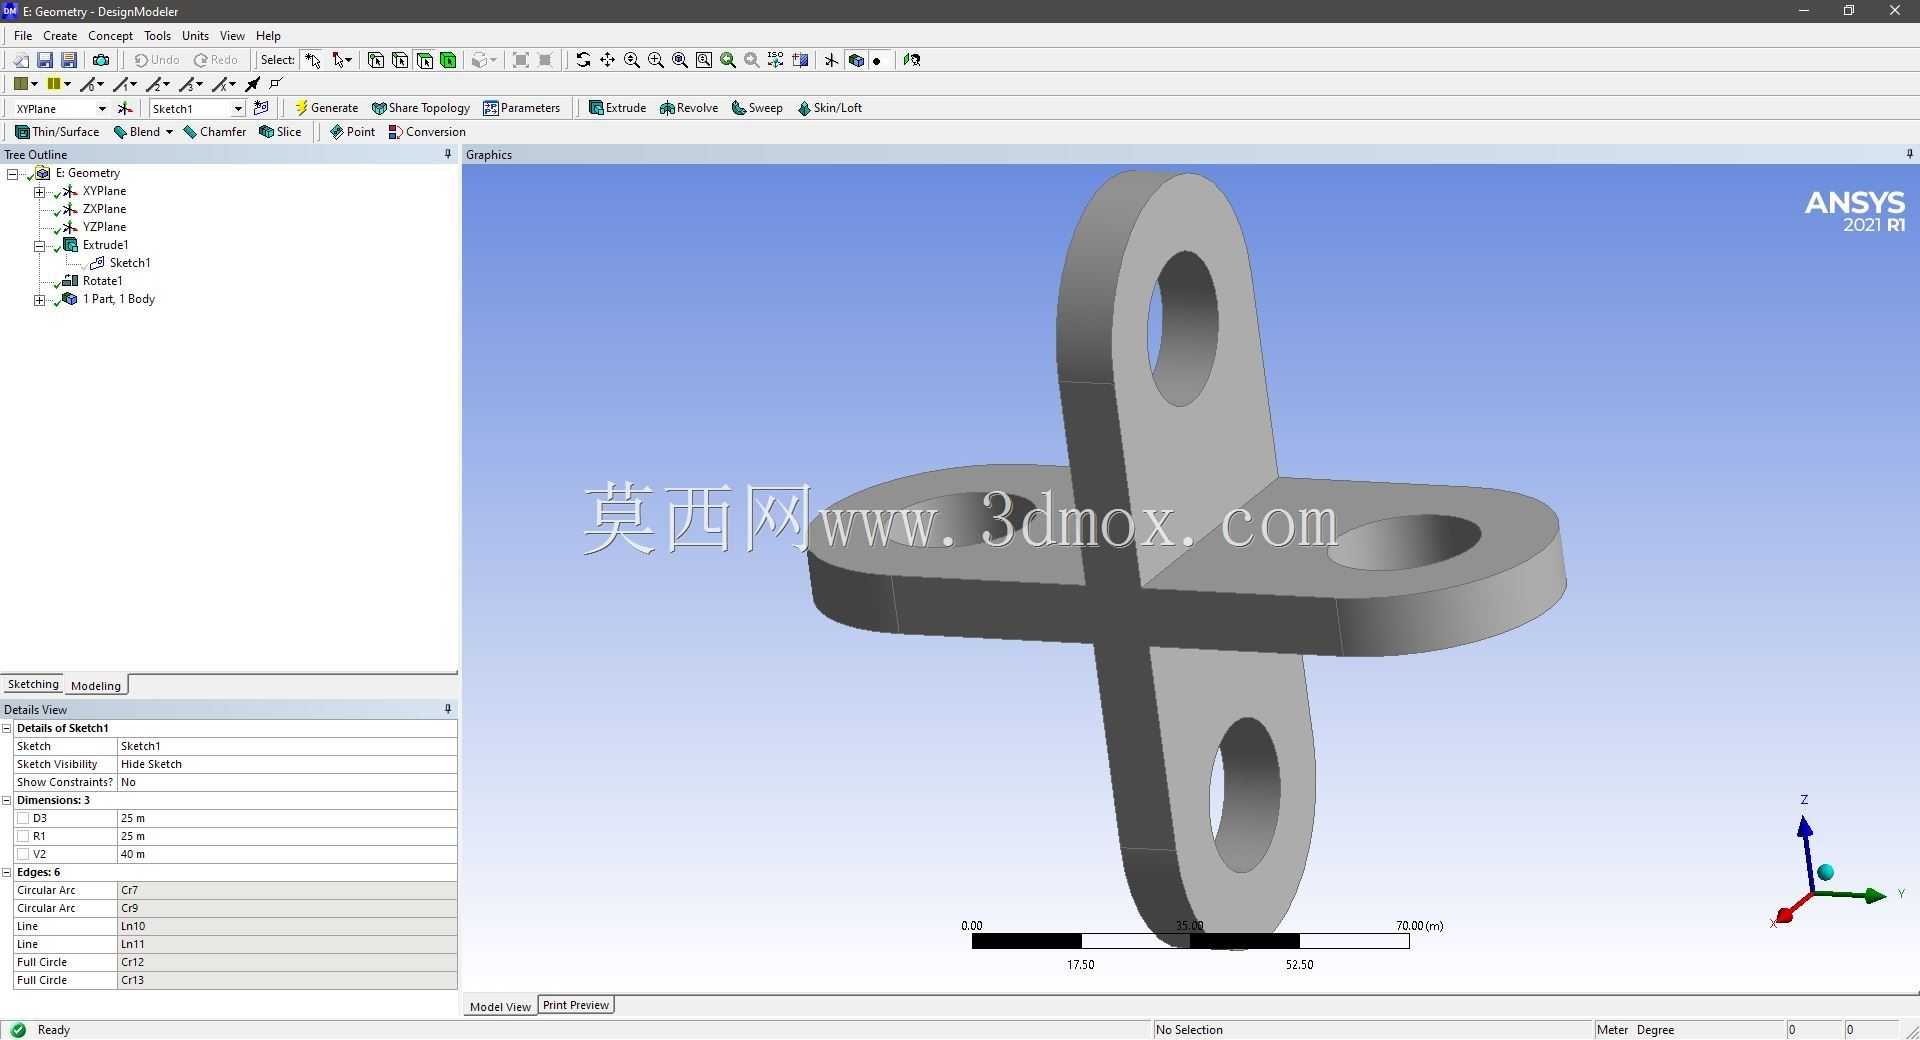Expand the XYPlane tree node
Viewport: 1920px width, 1040px height.
click(x=40, y=191)
